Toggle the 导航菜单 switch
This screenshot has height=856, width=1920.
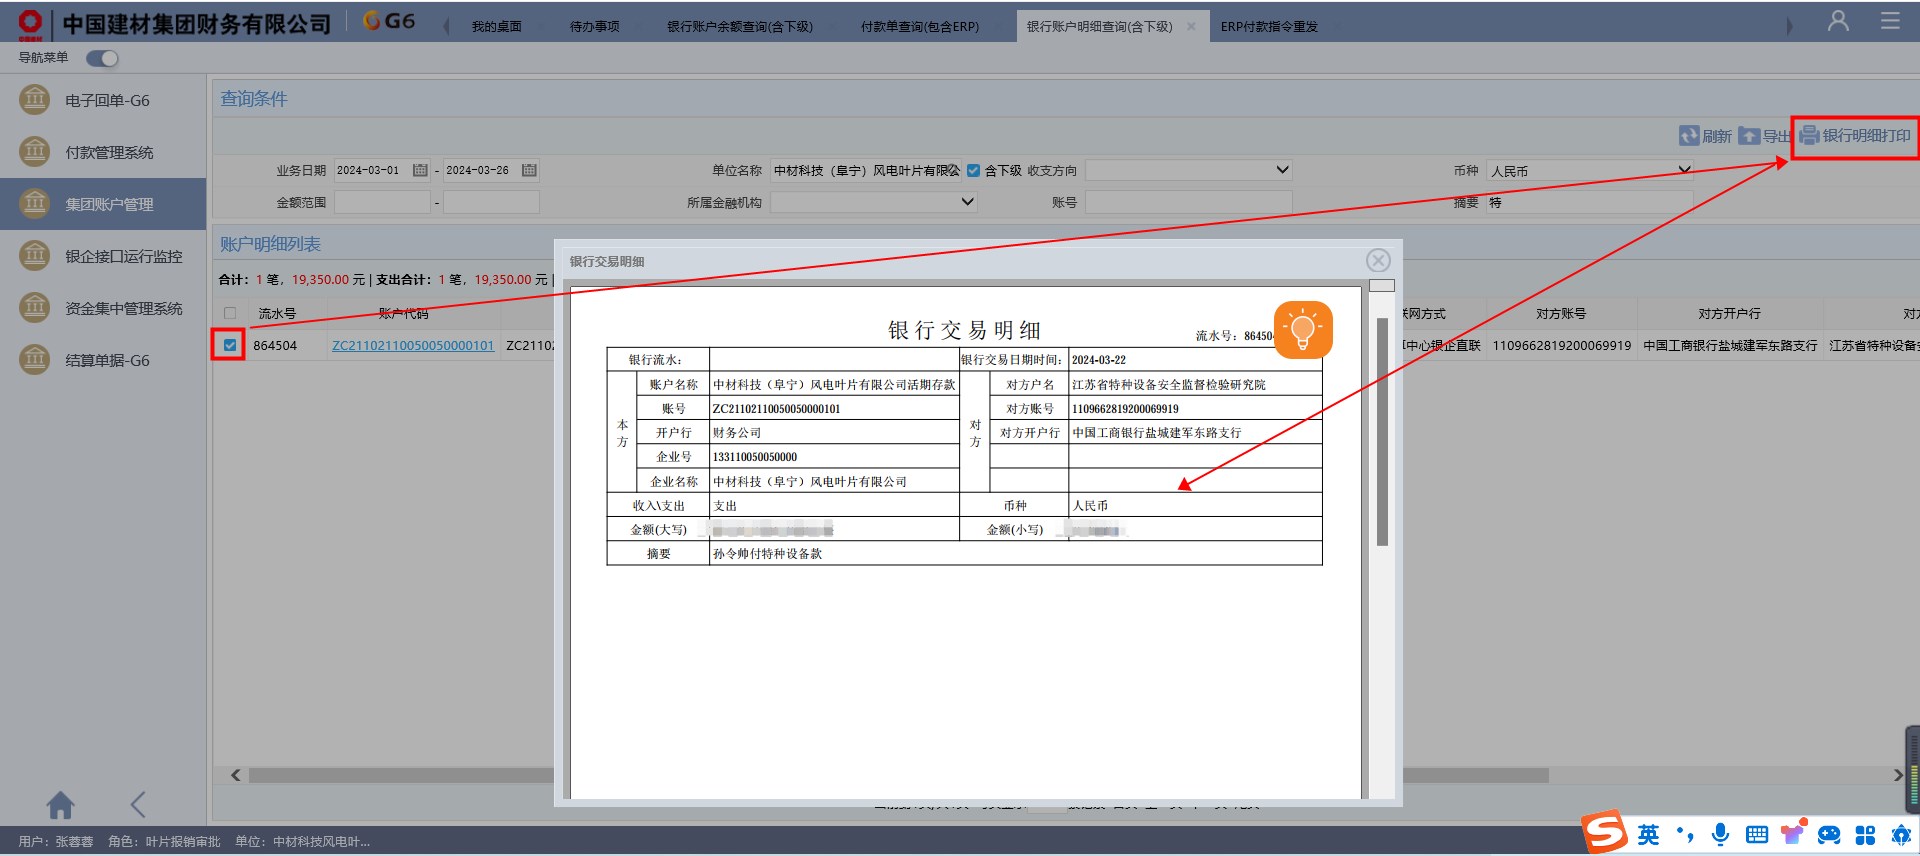tap(102, 58)
